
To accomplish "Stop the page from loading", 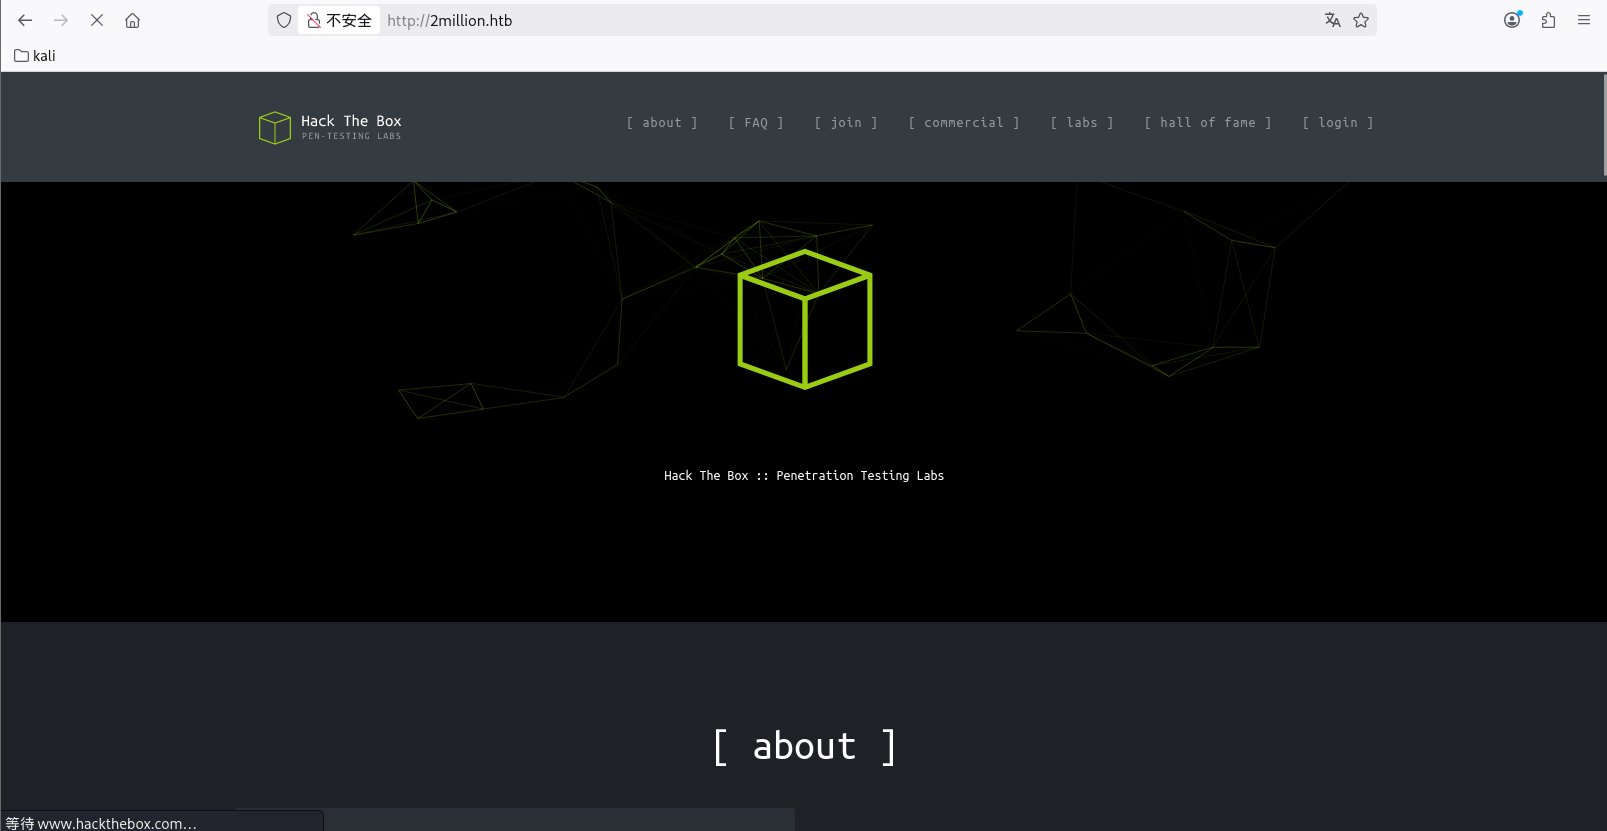I will click(97, 20).
